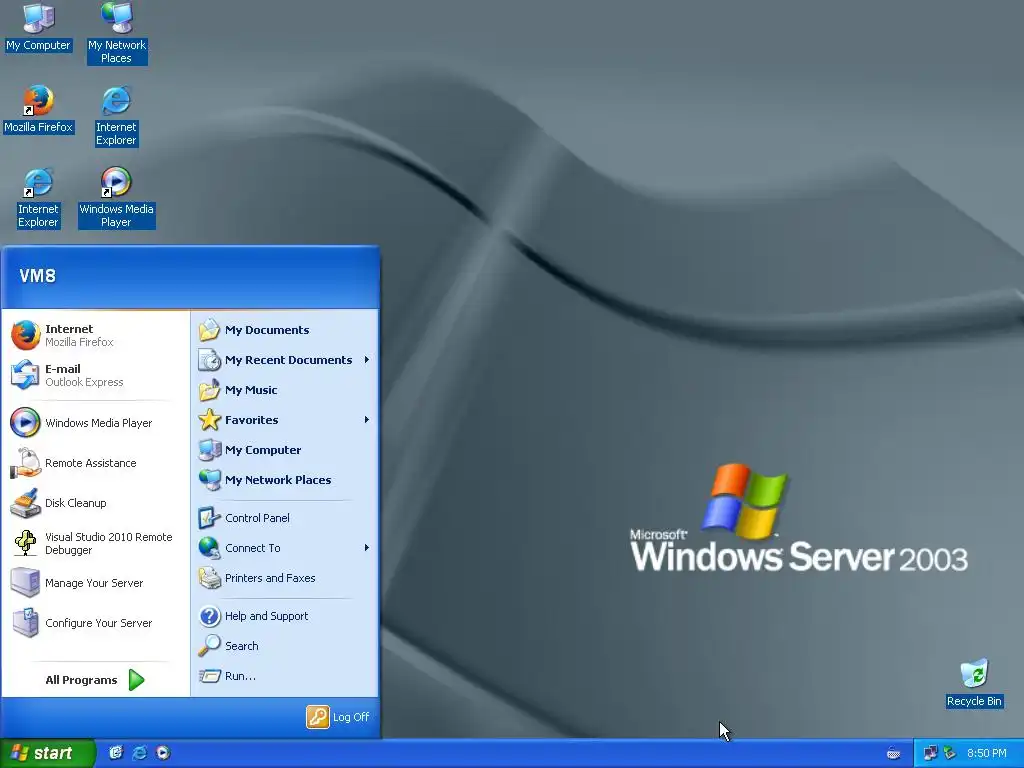
Task: Open Help and Support
Action: point(285,616)
